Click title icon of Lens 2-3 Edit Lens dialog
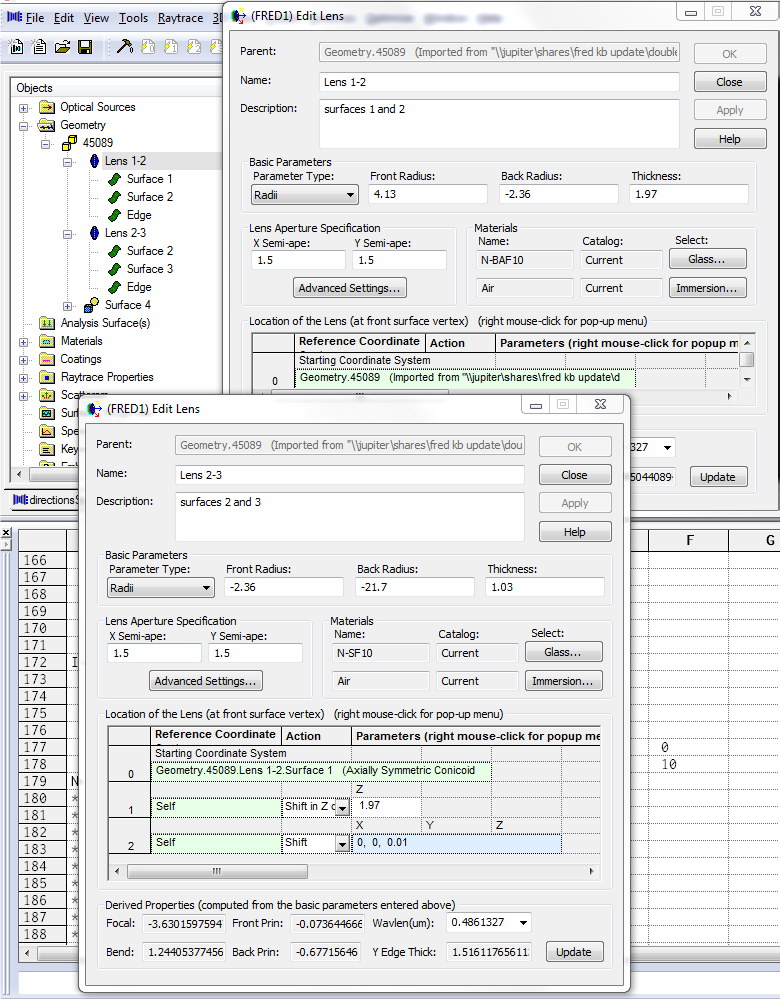The image size is (780, 999). (94, 409)
